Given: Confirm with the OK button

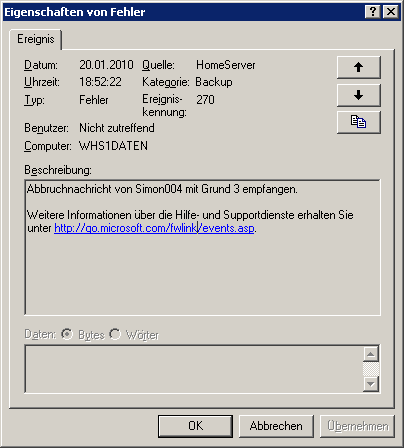Looking at the screenshot, I should [195, 426].
